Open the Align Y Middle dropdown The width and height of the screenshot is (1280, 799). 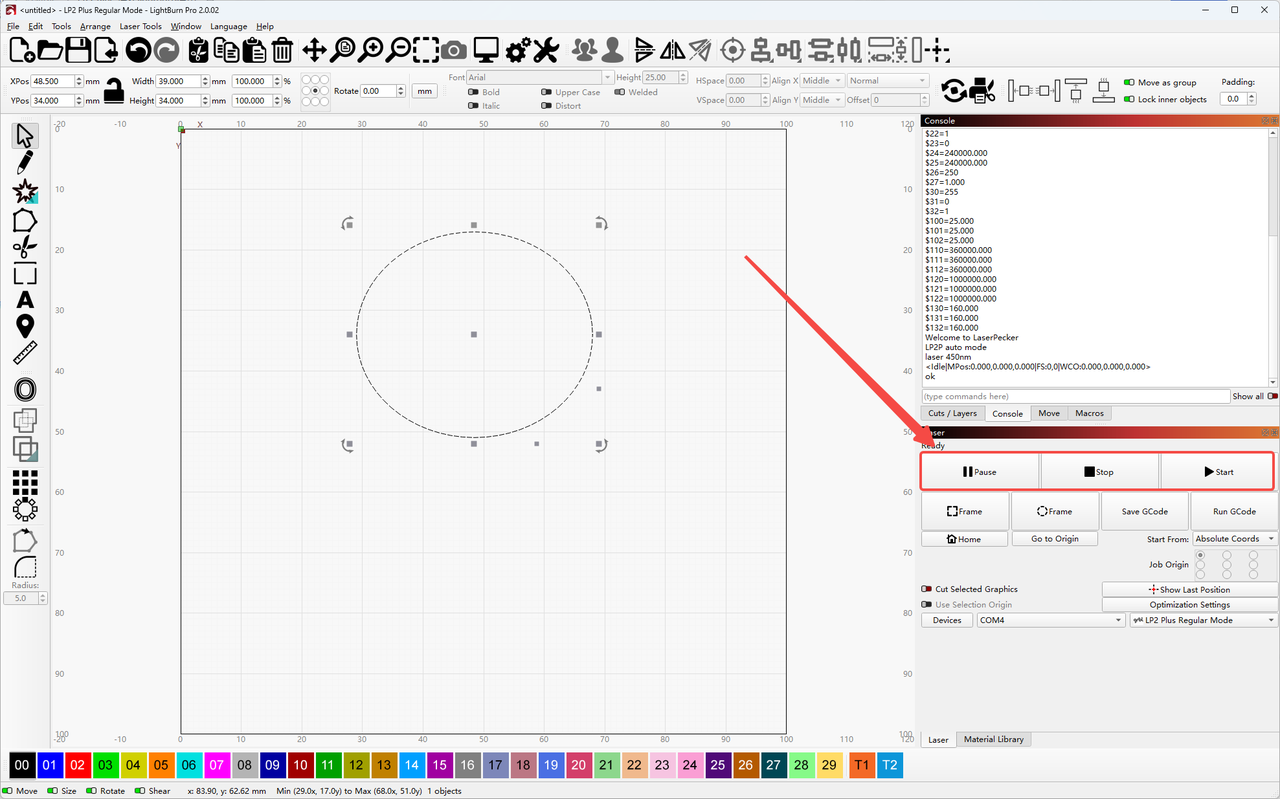(822, 100)
